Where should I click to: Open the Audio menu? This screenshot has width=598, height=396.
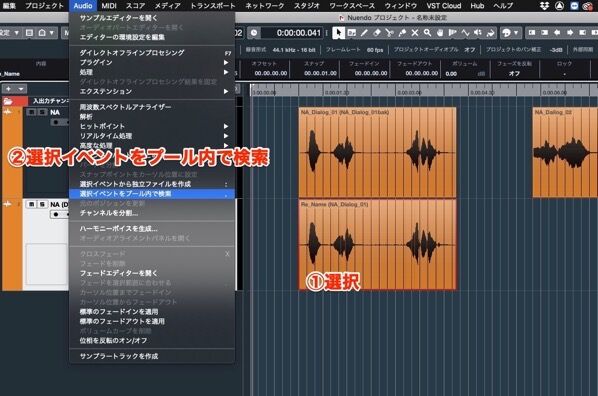pyautogui.click(x=82, y=6)
